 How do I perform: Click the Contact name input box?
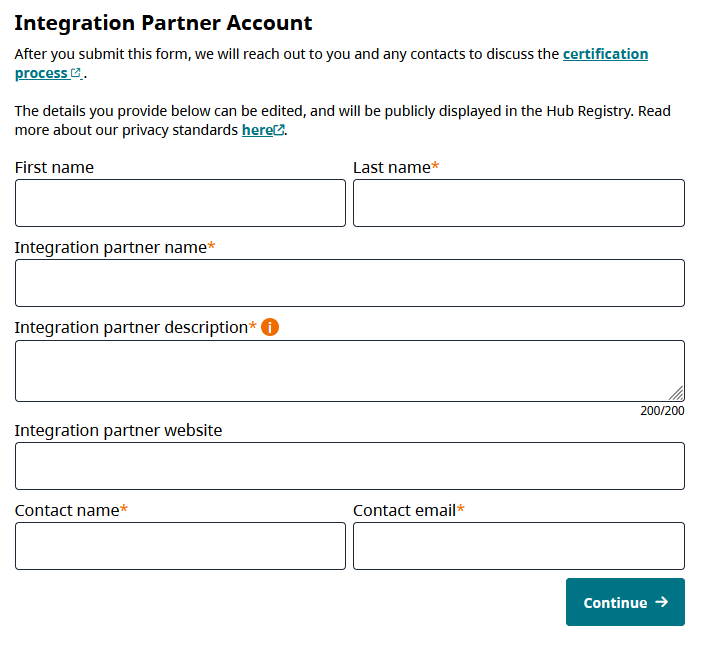180,546
